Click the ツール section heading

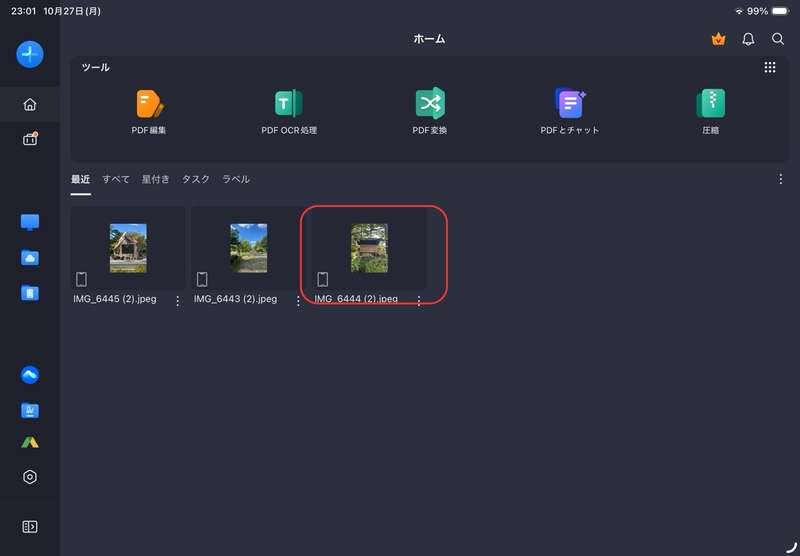pos(95,67)
